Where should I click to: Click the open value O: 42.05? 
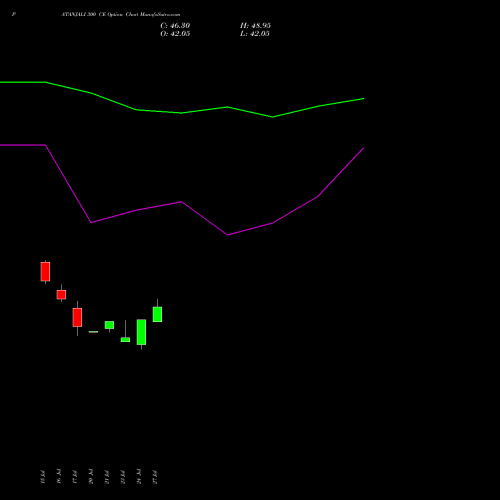(175, 34)
